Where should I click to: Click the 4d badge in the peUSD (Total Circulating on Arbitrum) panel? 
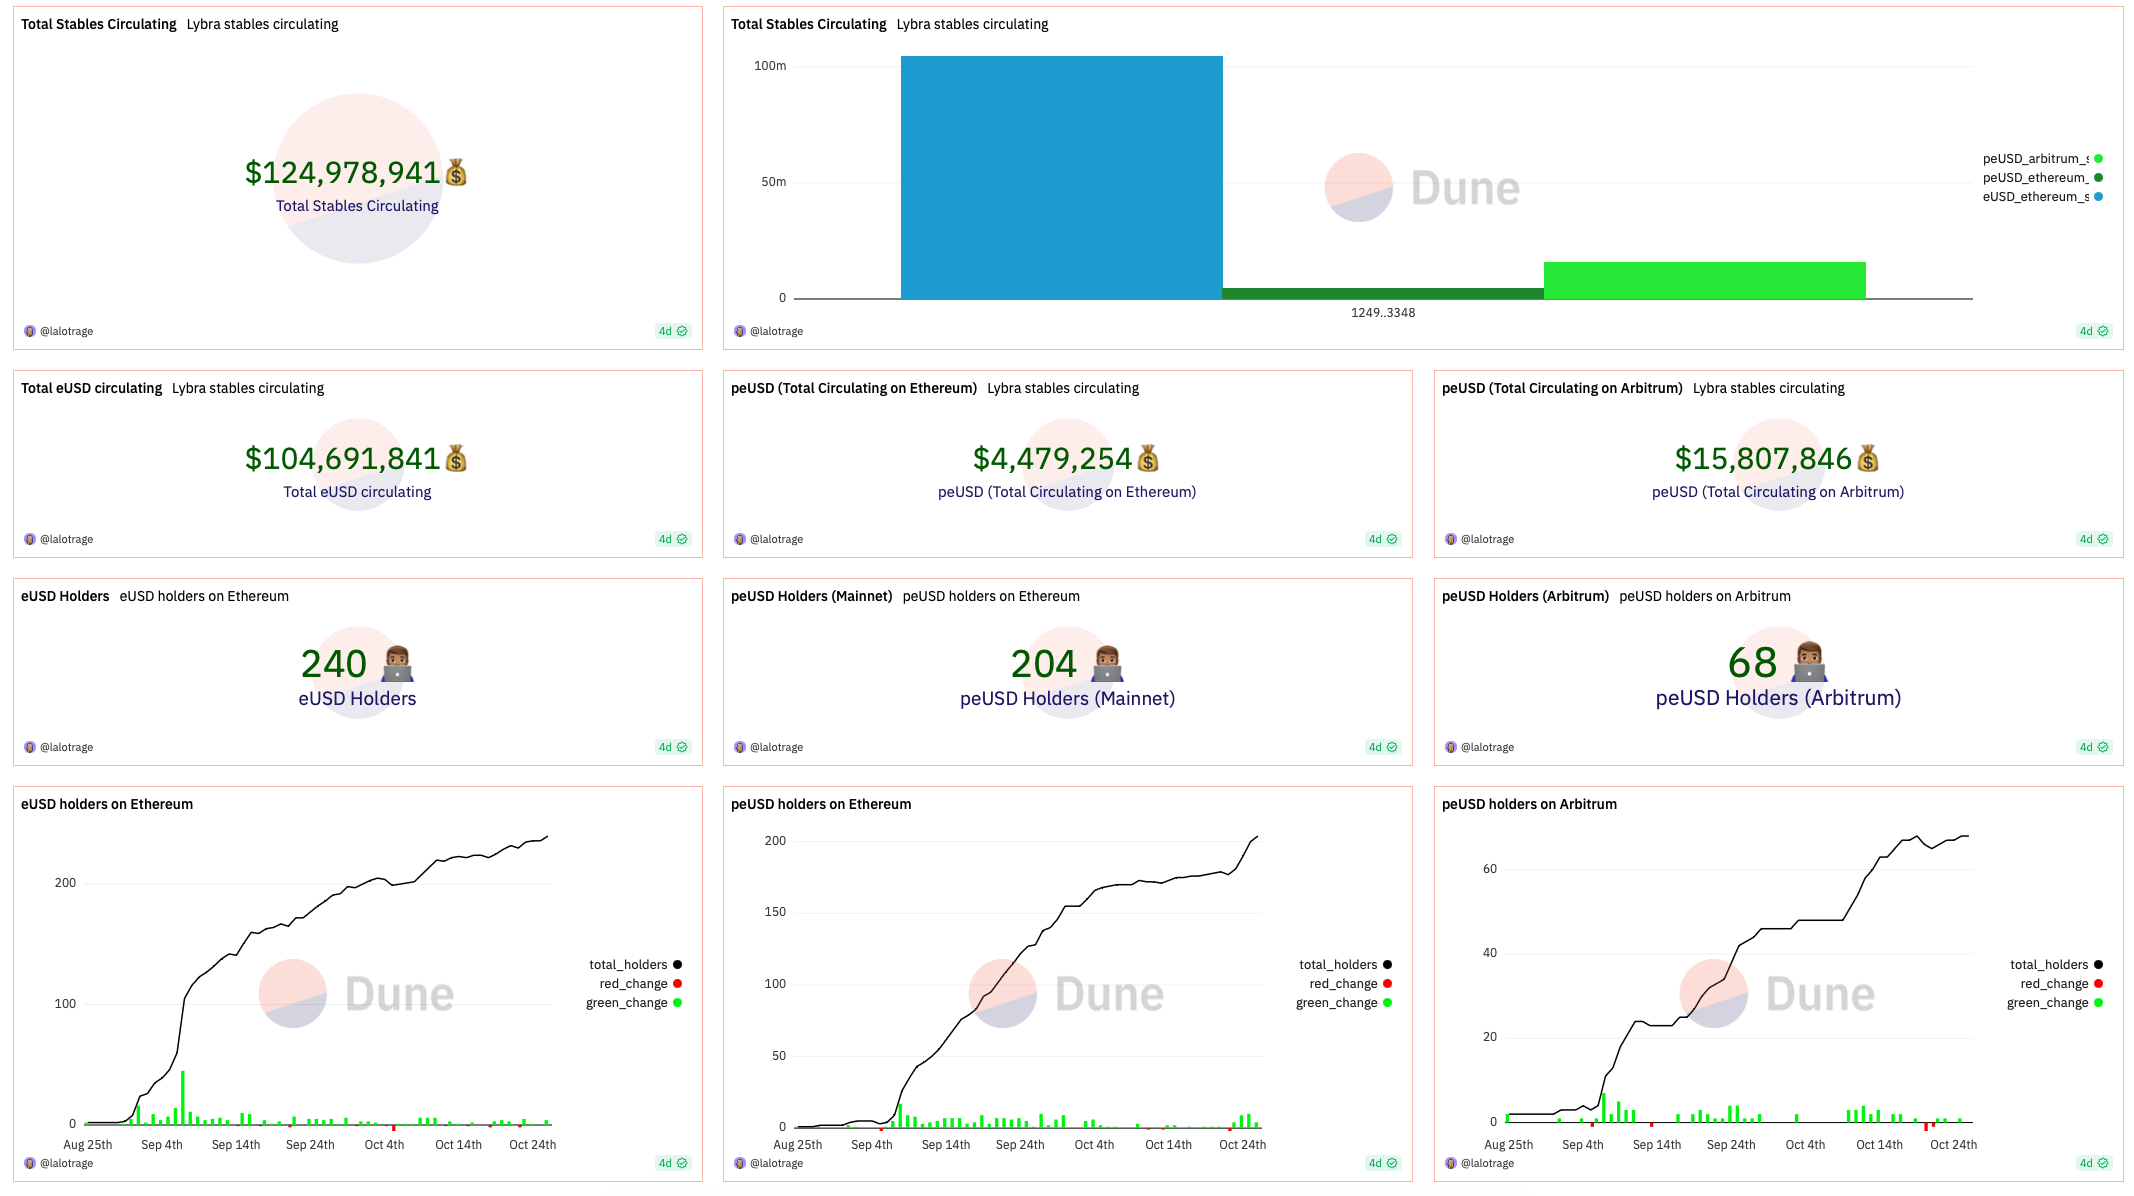tap(2093, 539)
